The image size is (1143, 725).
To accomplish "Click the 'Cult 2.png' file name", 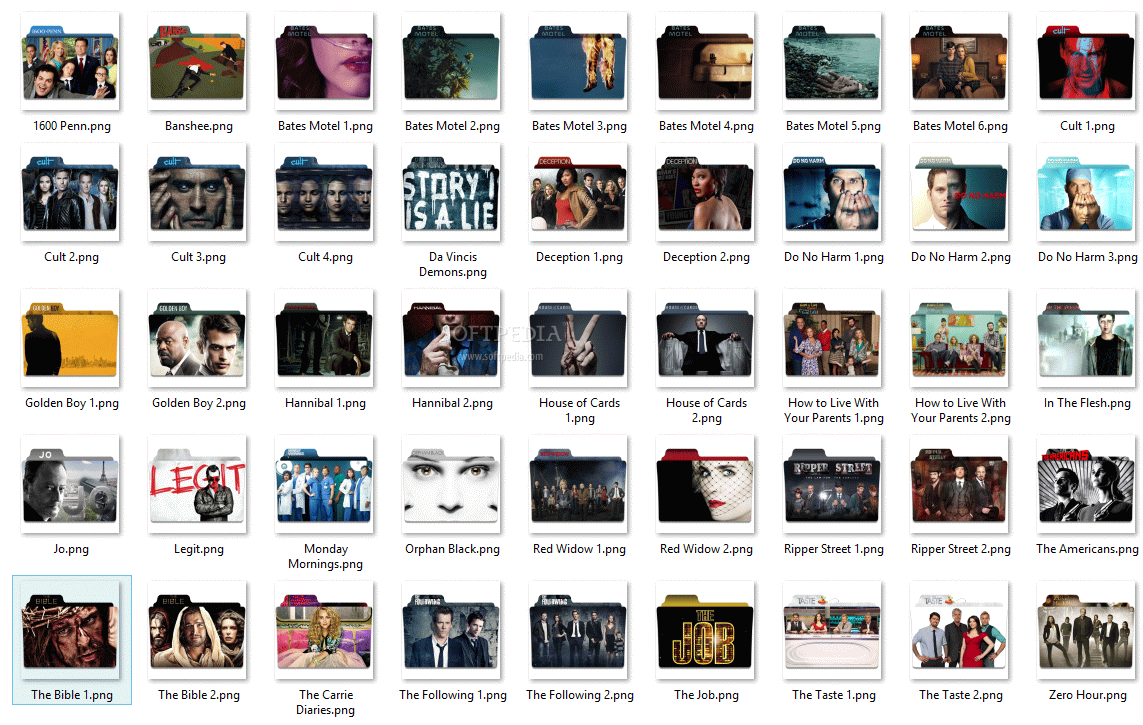I will coord(71,257).
